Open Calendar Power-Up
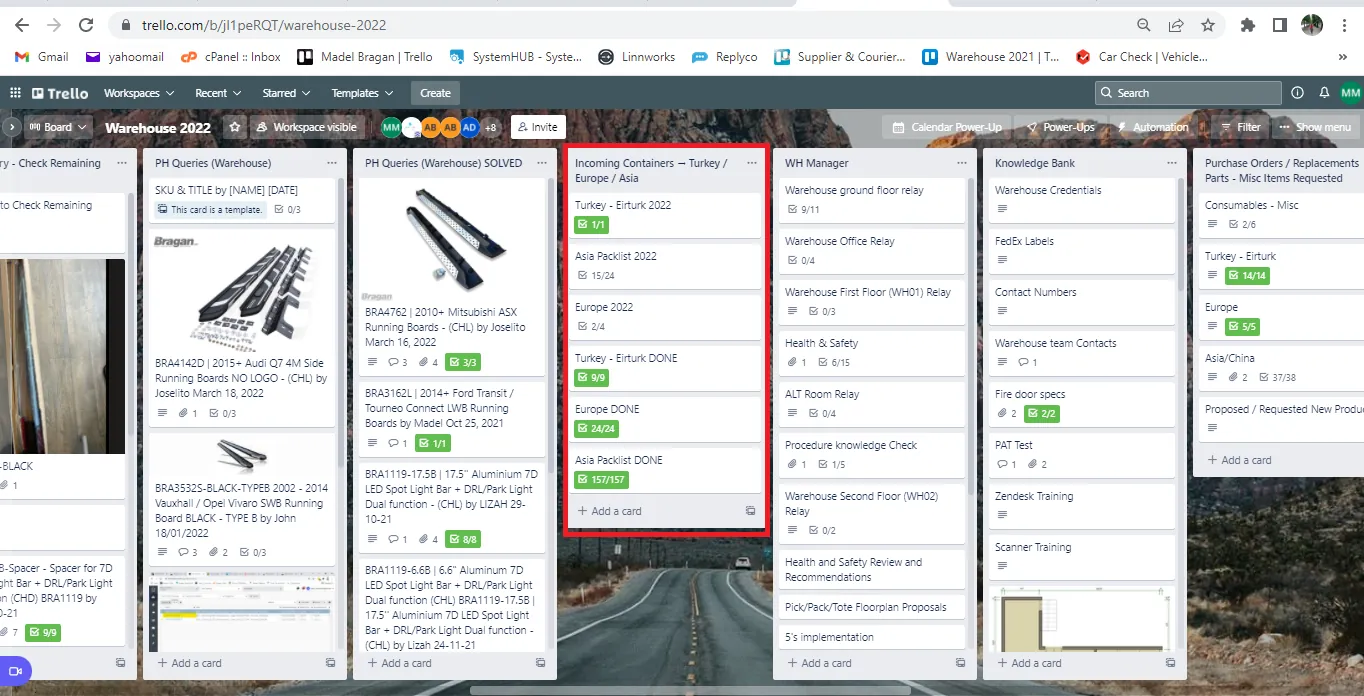This screenshot has height=696, width=1364. pyautogui.click(x=946, y=127)
